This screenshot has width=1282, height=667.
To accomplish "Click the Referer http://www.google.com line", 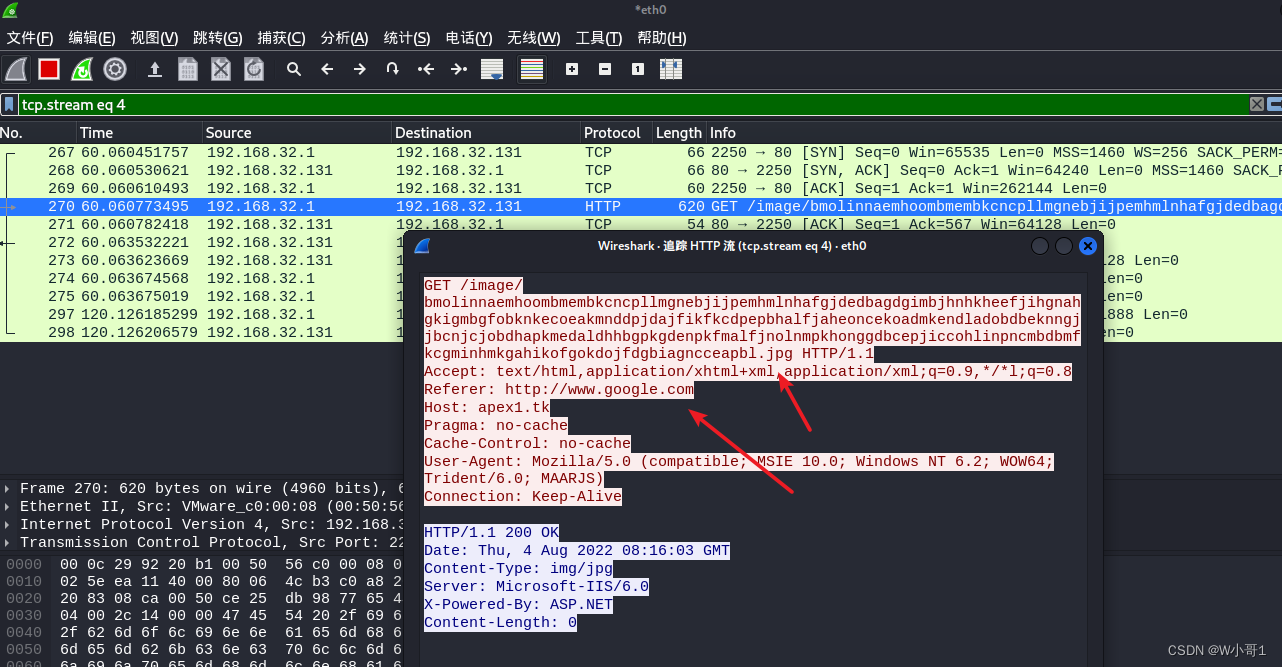I will (558, 389).
